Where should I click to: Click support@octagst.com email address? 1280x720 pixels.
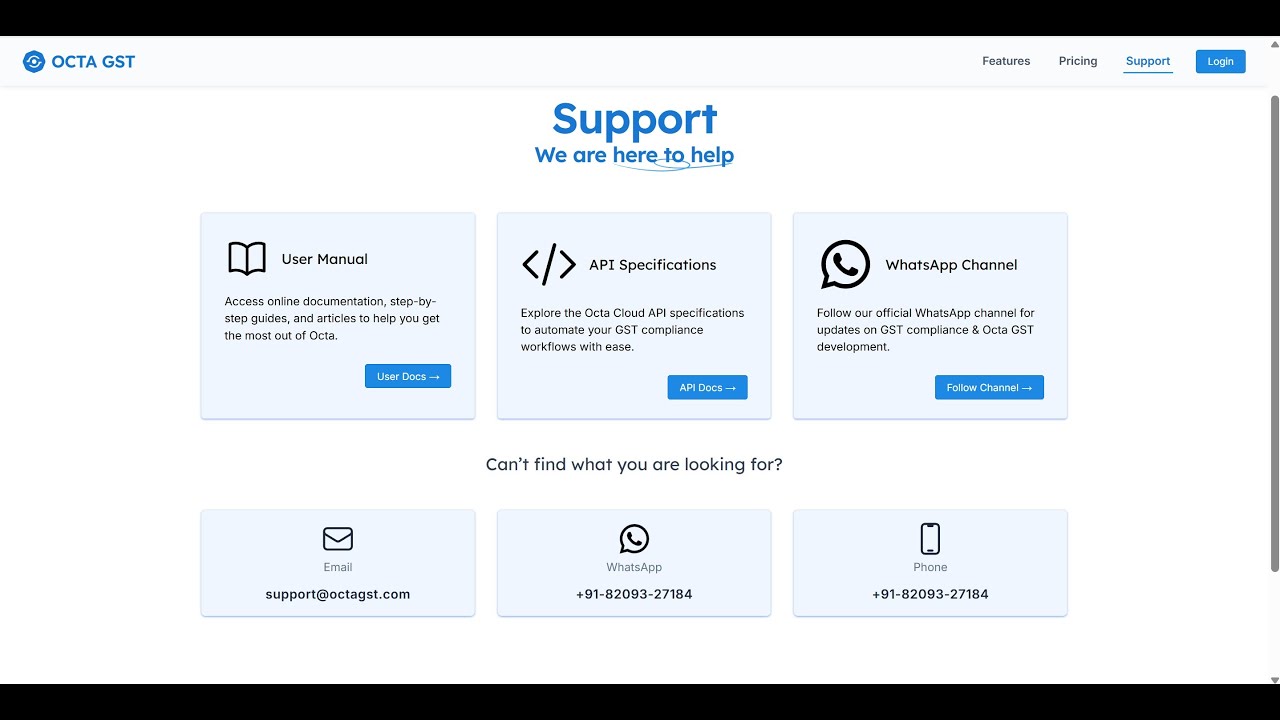[x=338, y=594]
